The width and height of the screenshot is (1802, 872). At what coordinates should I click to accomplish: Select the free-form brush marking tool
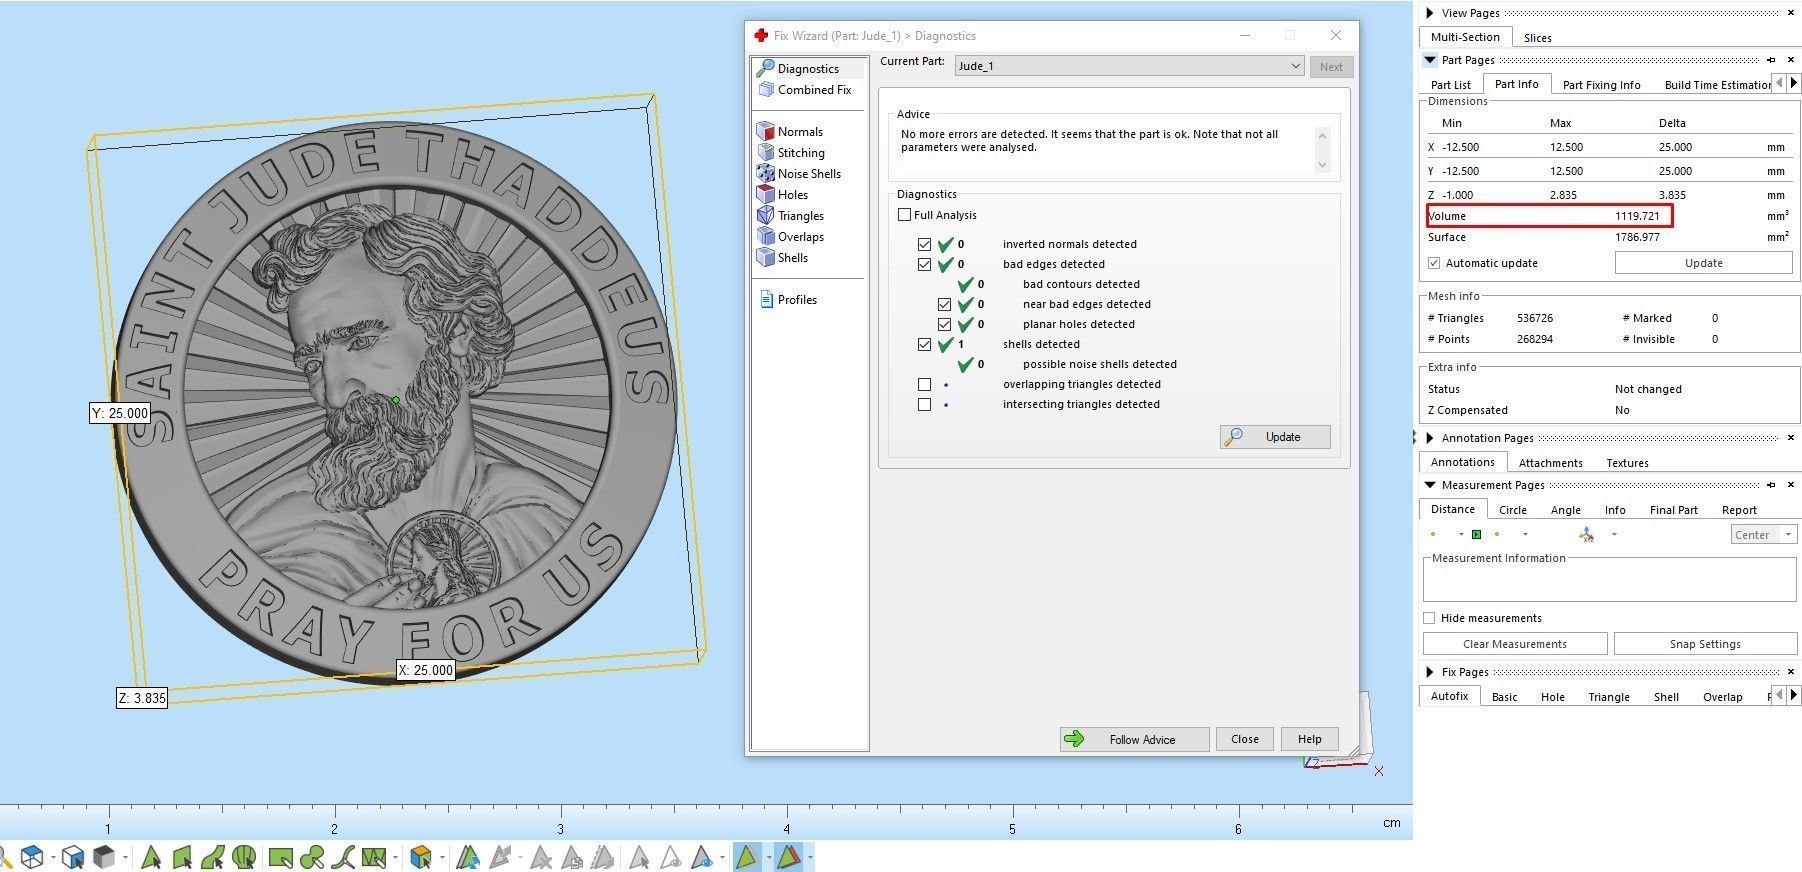click(x=312, y=857)
